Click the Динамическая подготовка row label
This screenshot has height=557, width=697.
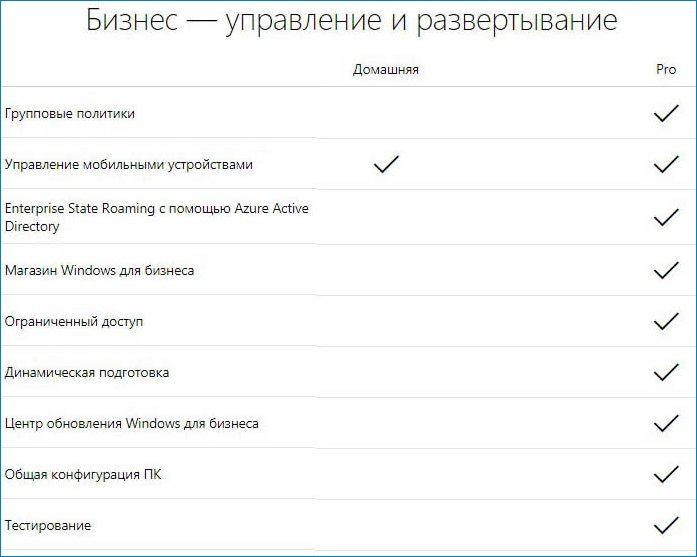pyautogui.click(x=87, y=372)
